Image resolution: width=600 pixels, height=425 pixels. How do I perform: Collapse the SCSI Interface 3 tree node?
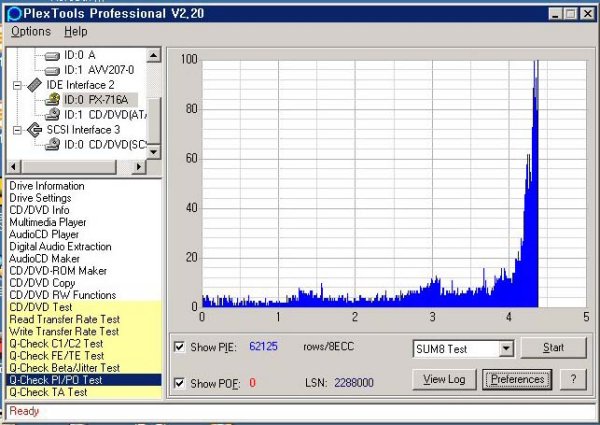tap(17, 130)
